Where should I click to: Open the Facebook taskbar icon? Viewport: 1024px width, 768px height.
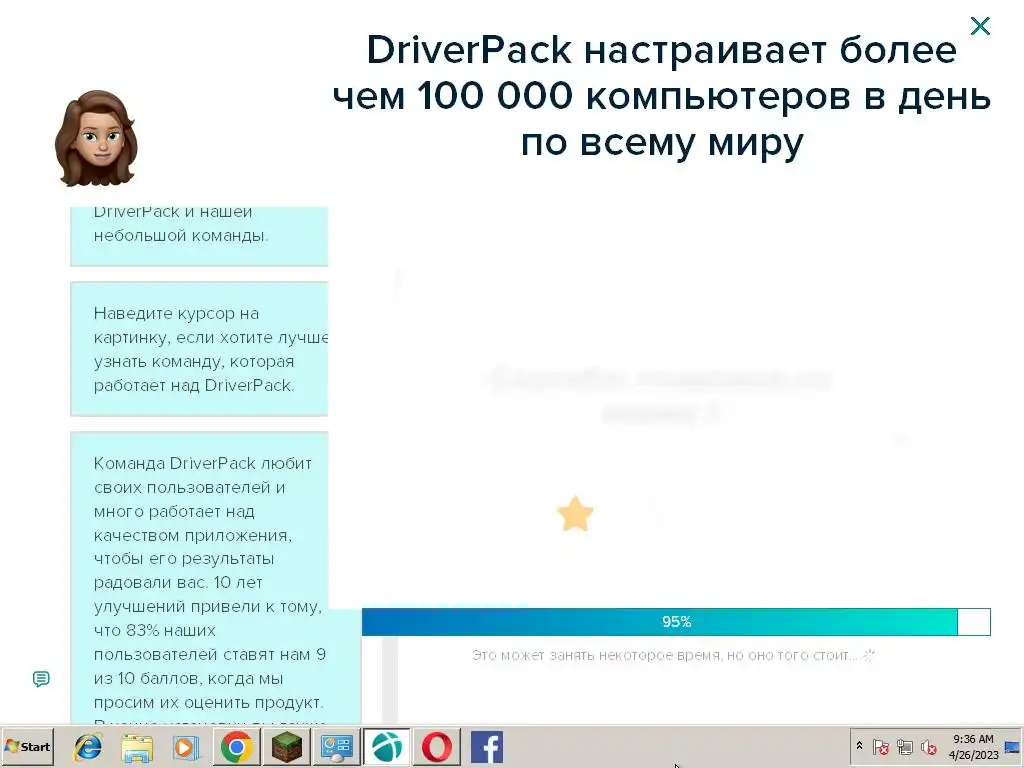point(487,747)
